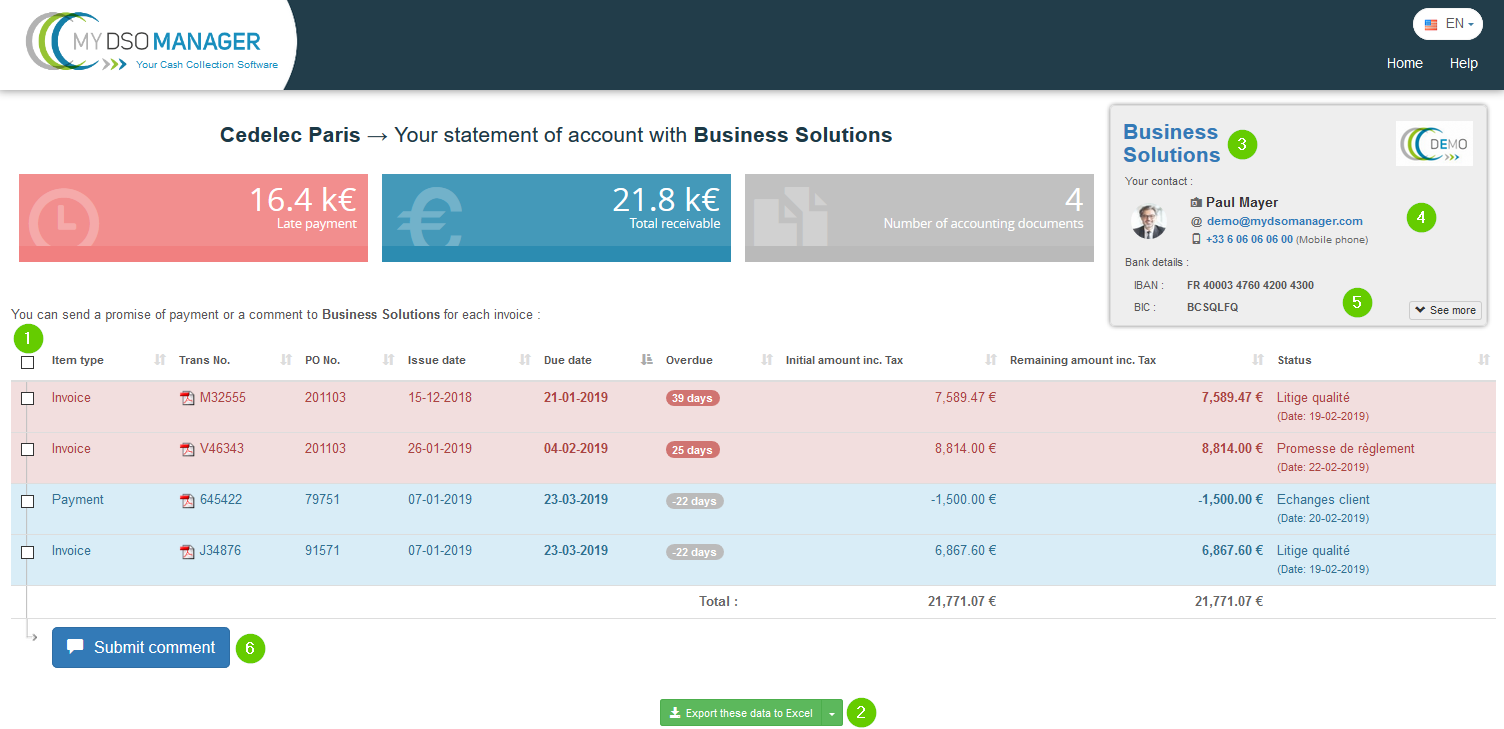The height and width of the screenshot is (729, 1504).
Task: Open the Excel export dropdown arrow
Action: 831,713
